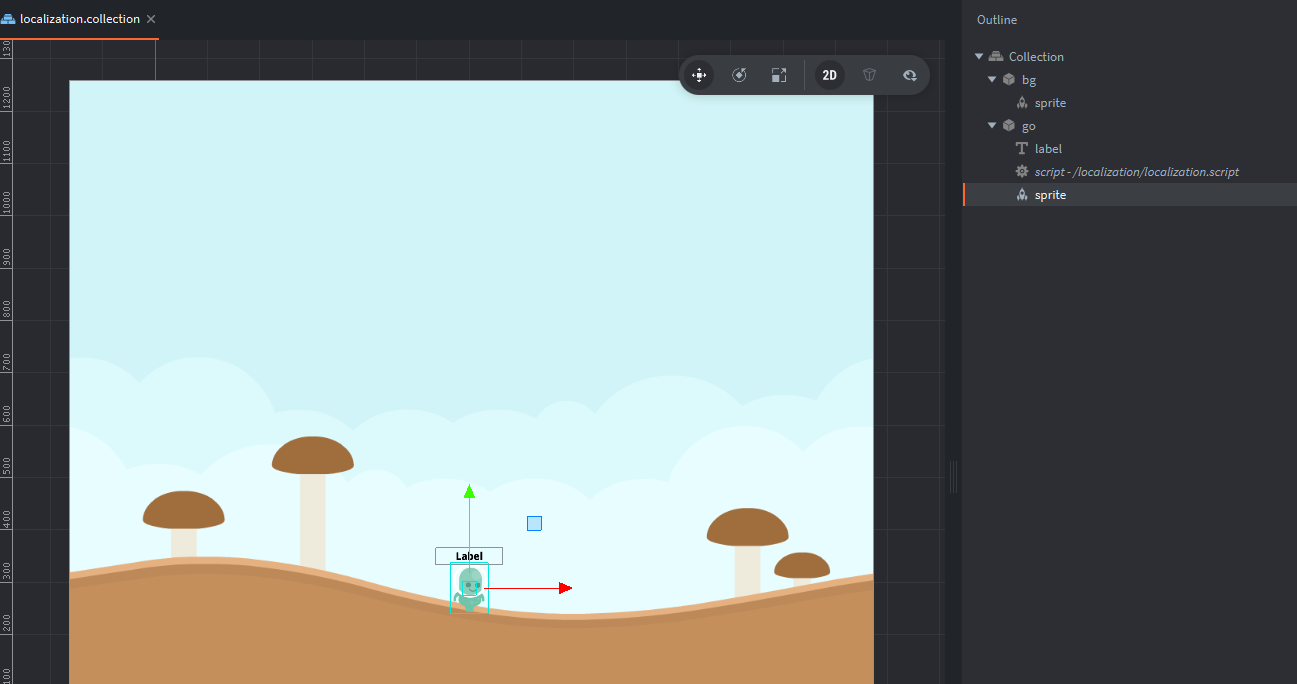The image size is (1297, 684).
Task: Select the Scale tool in scene toolbar
Action: coord(779,75)
